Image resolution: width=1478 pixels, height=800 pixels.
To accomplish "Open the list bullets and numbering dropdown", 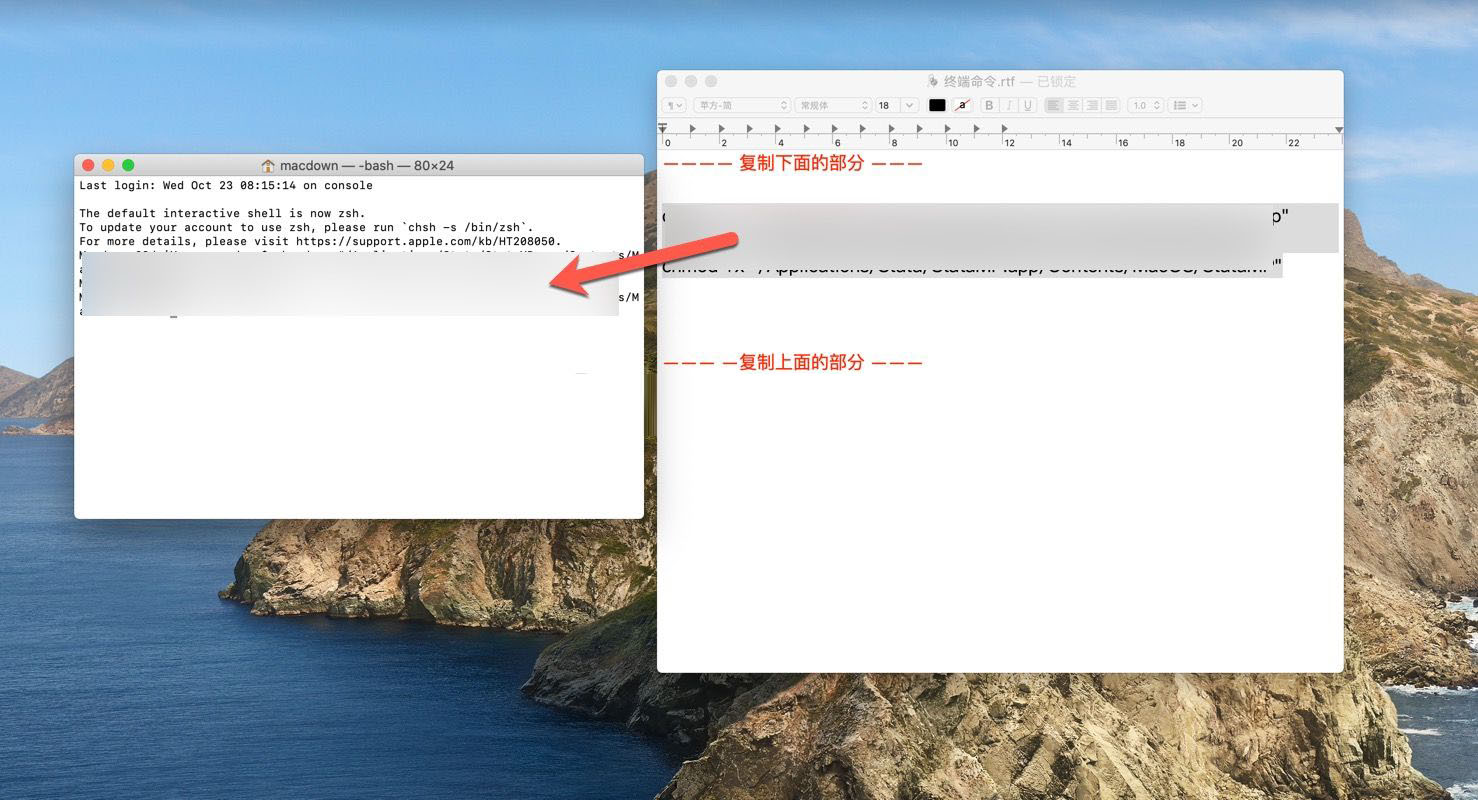I will coord(1185,105).
